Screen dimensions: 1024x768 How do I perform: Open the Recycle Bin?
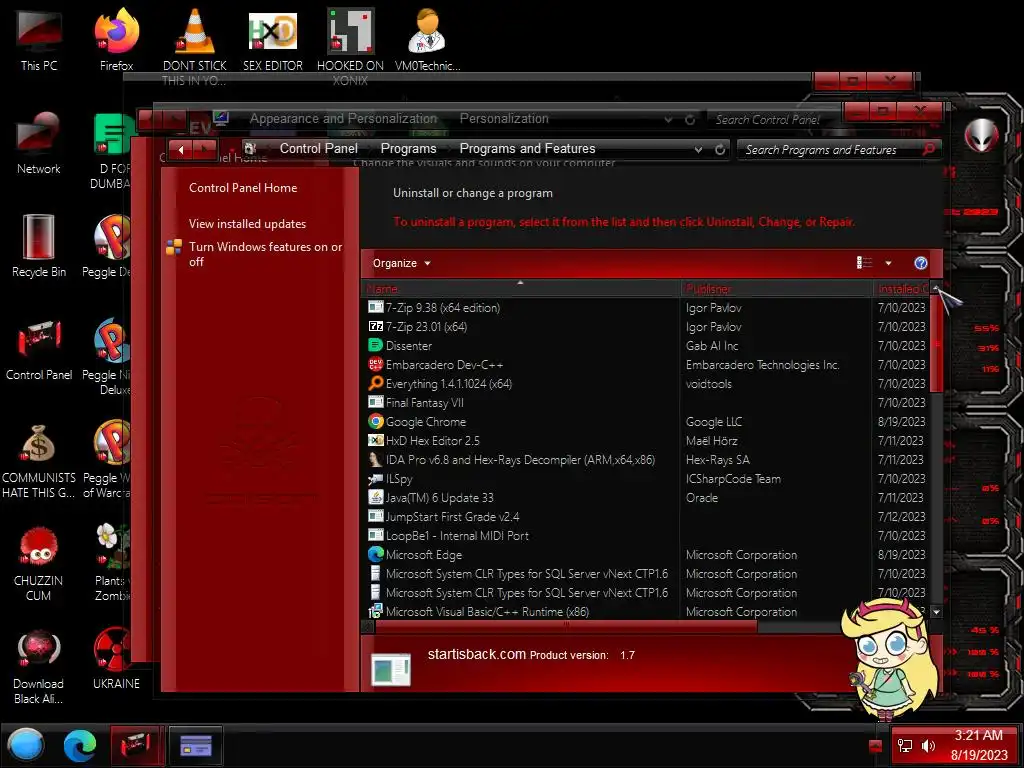click(39, 246)
